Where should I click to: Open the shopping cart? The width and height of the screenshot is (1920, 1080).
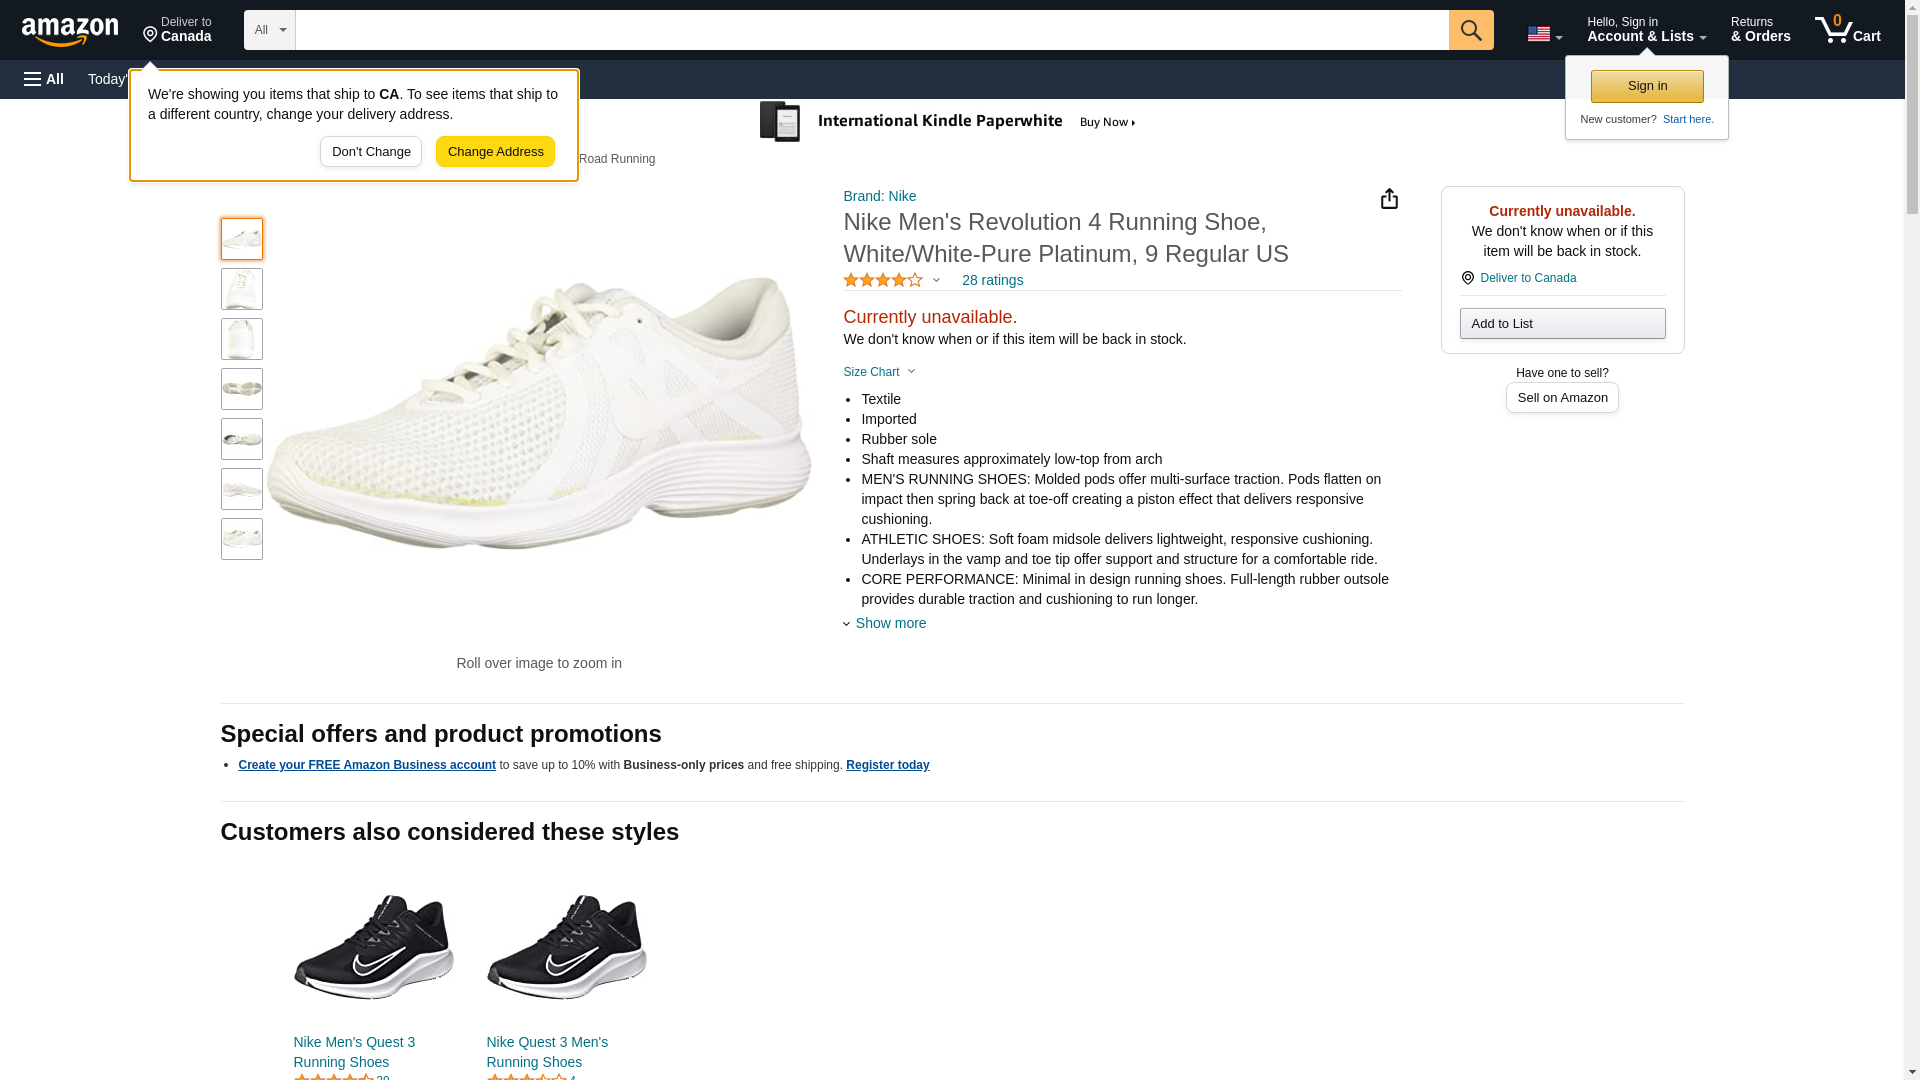click(1847, 30)
